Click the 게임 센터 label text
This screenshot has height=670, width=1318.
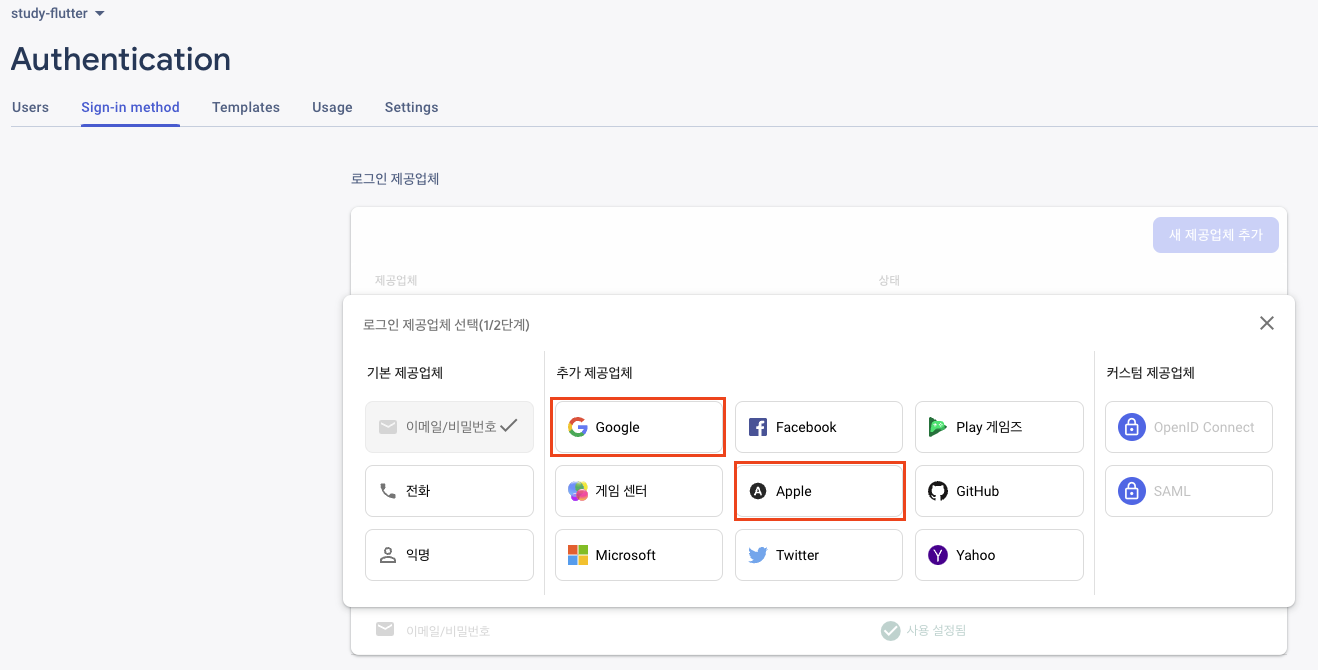(x=621, y=491)
